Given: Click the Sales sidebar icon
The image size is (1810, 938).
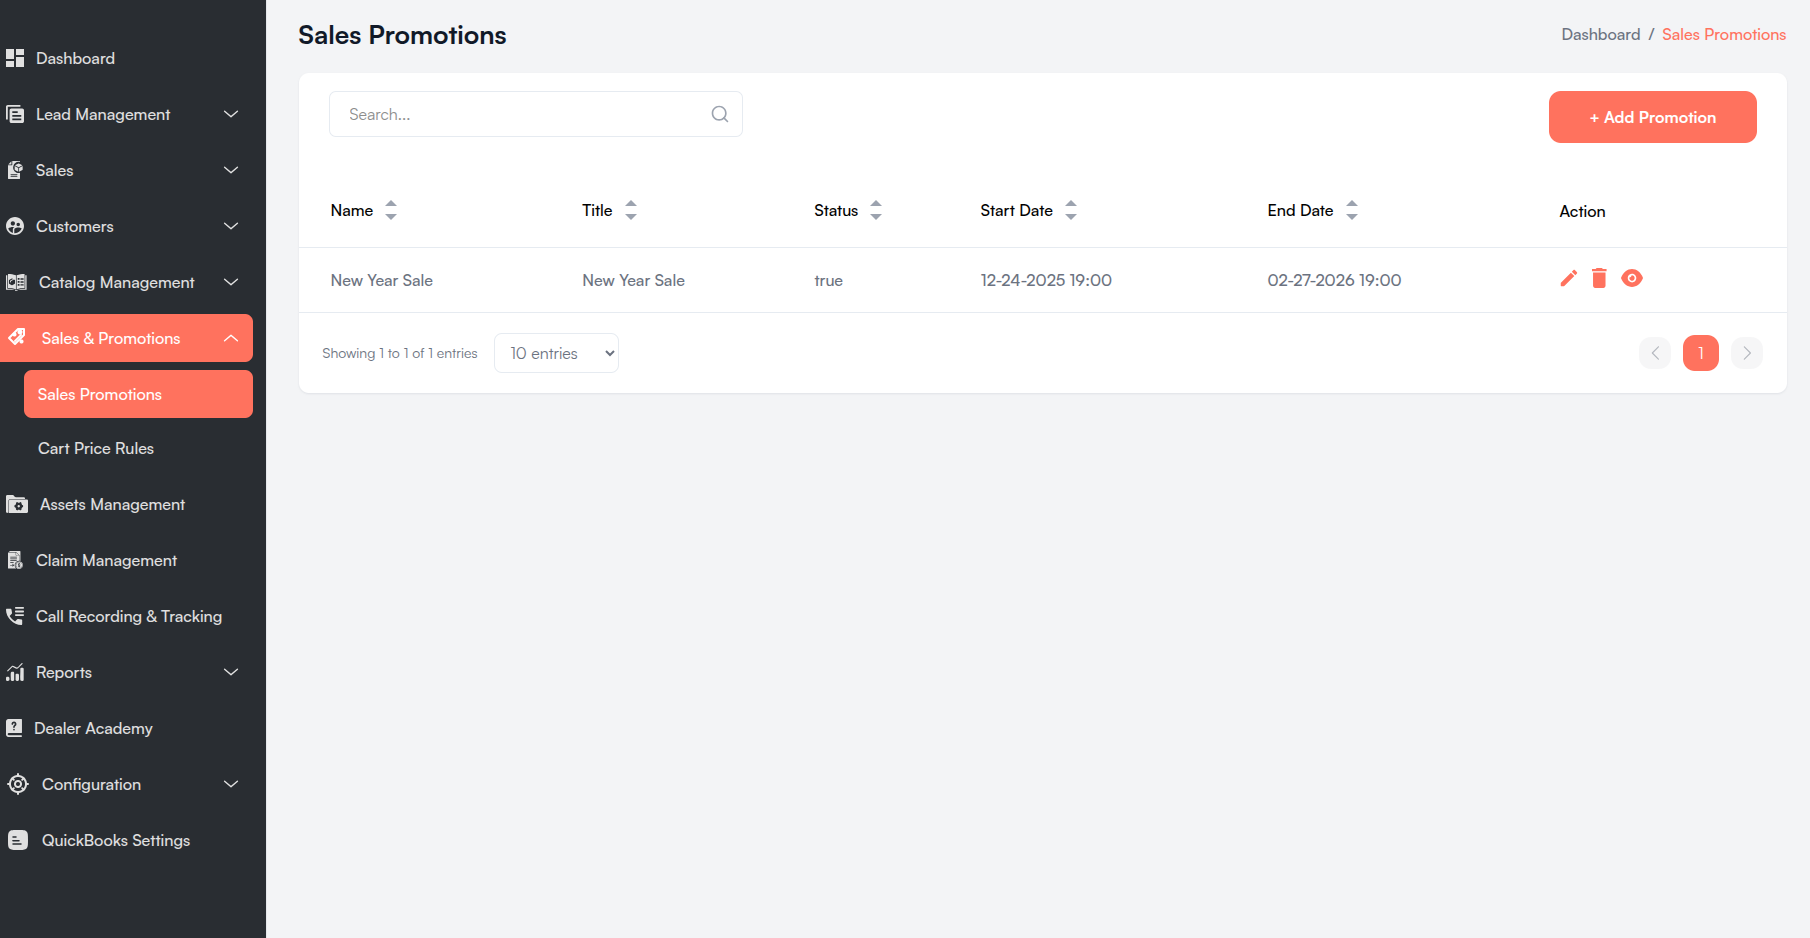Looking at the screenshot, I should (x=15, y=170).
